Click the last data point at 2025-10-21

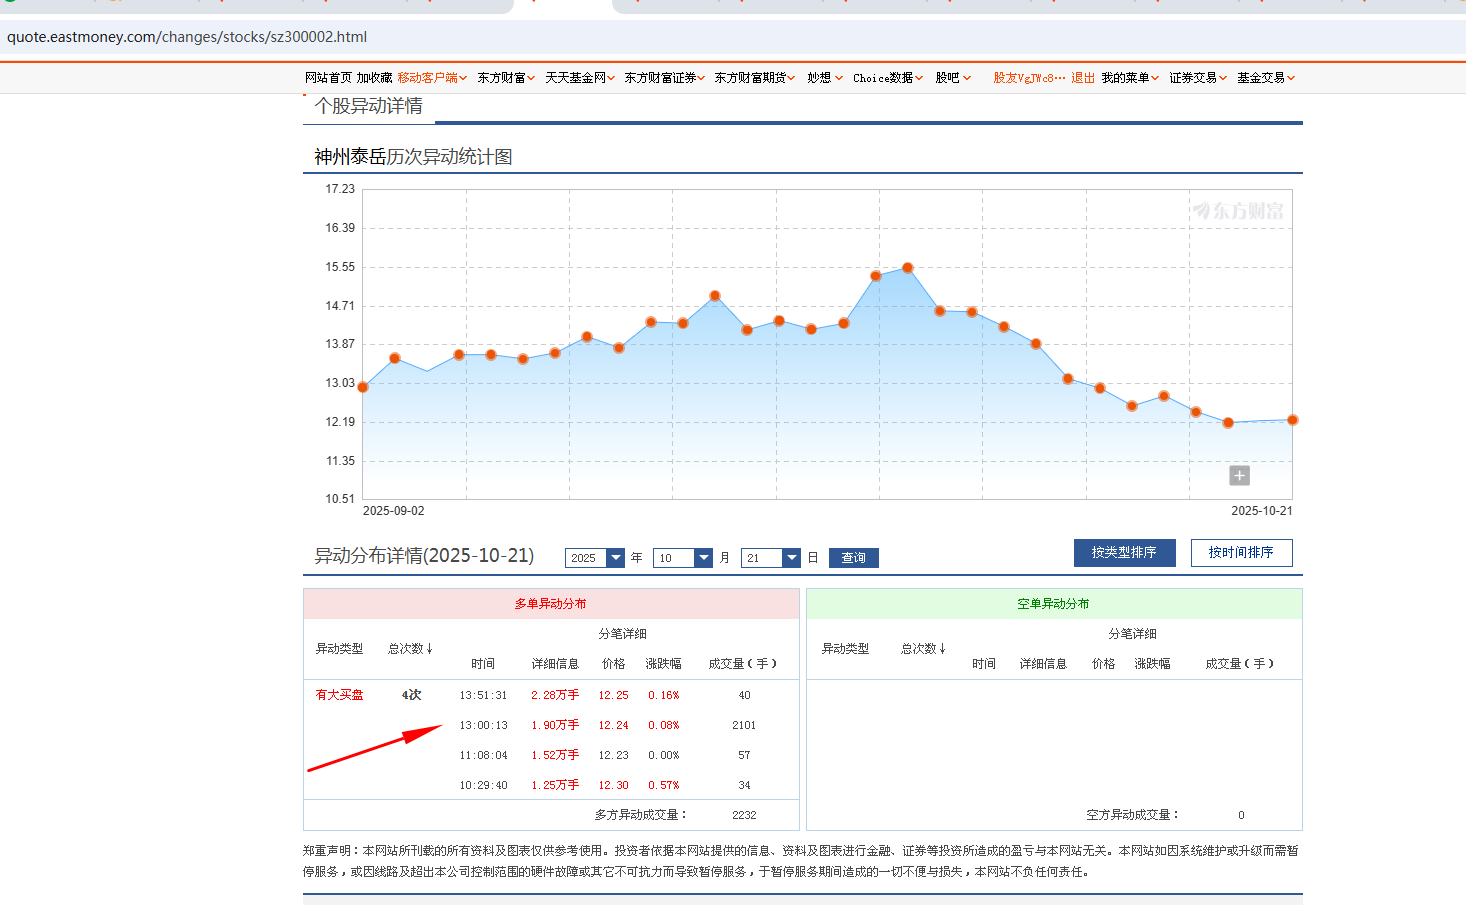[x=1292, y=420]
